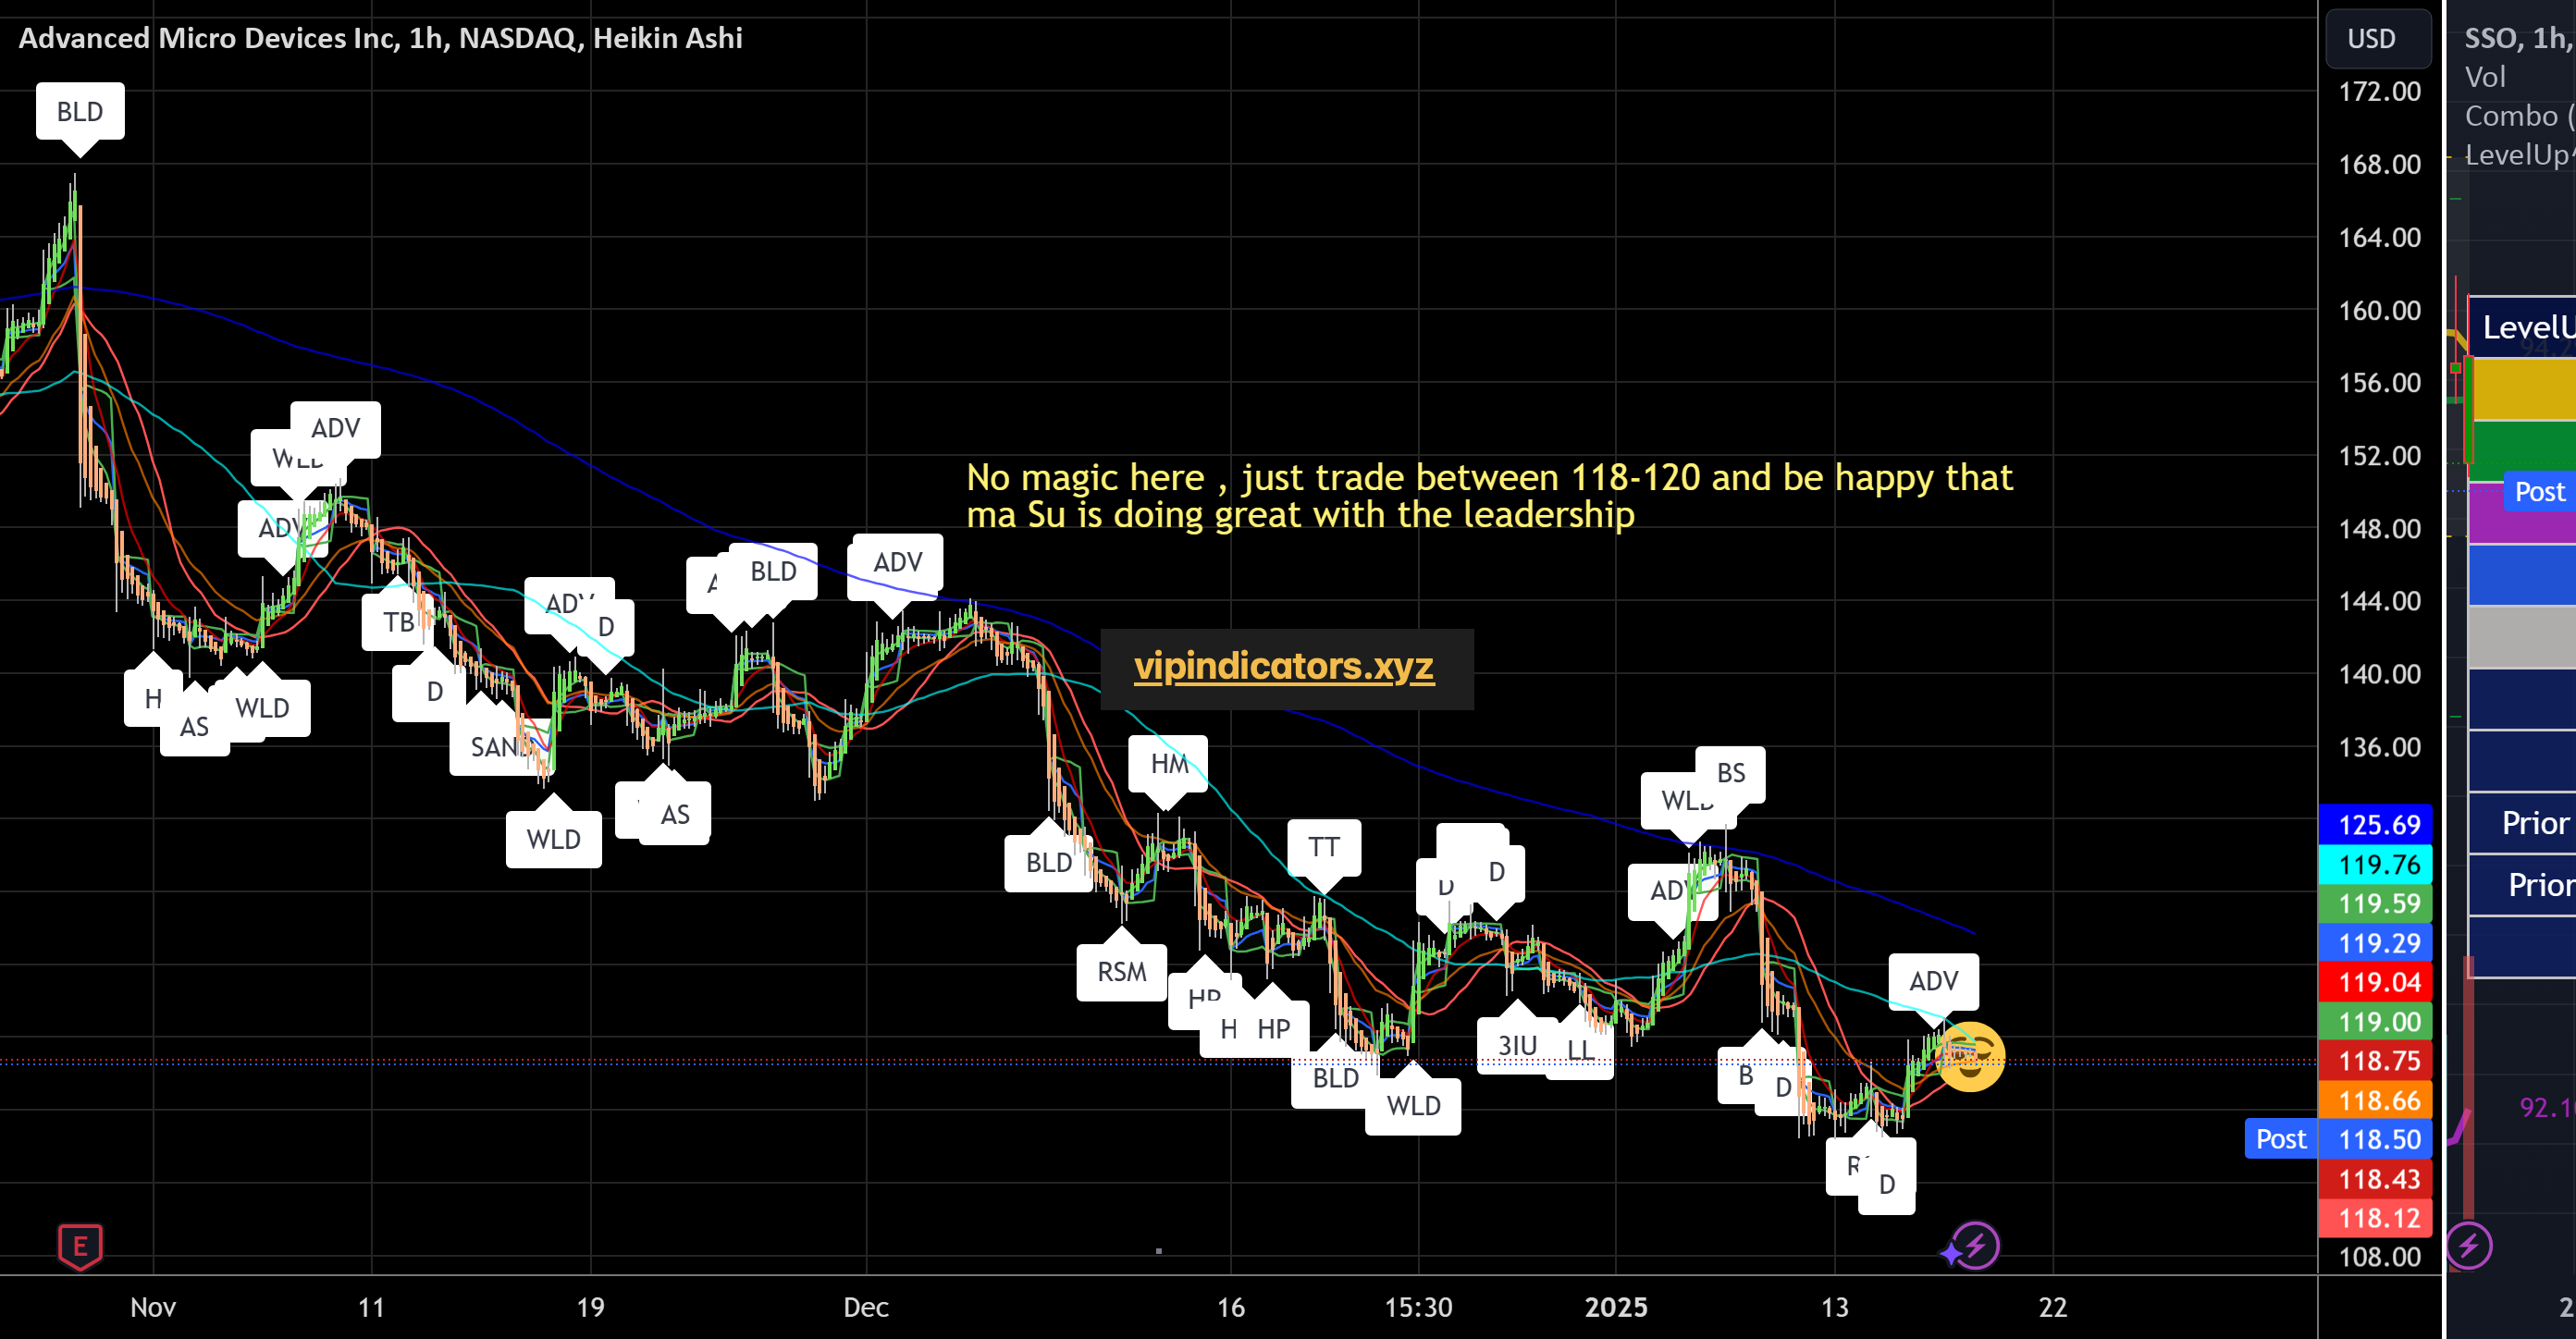This screenshot has height=1339, width=2576.
Task: Click the laughing emoji on the chart
Action: [x=1970, y=1056]
